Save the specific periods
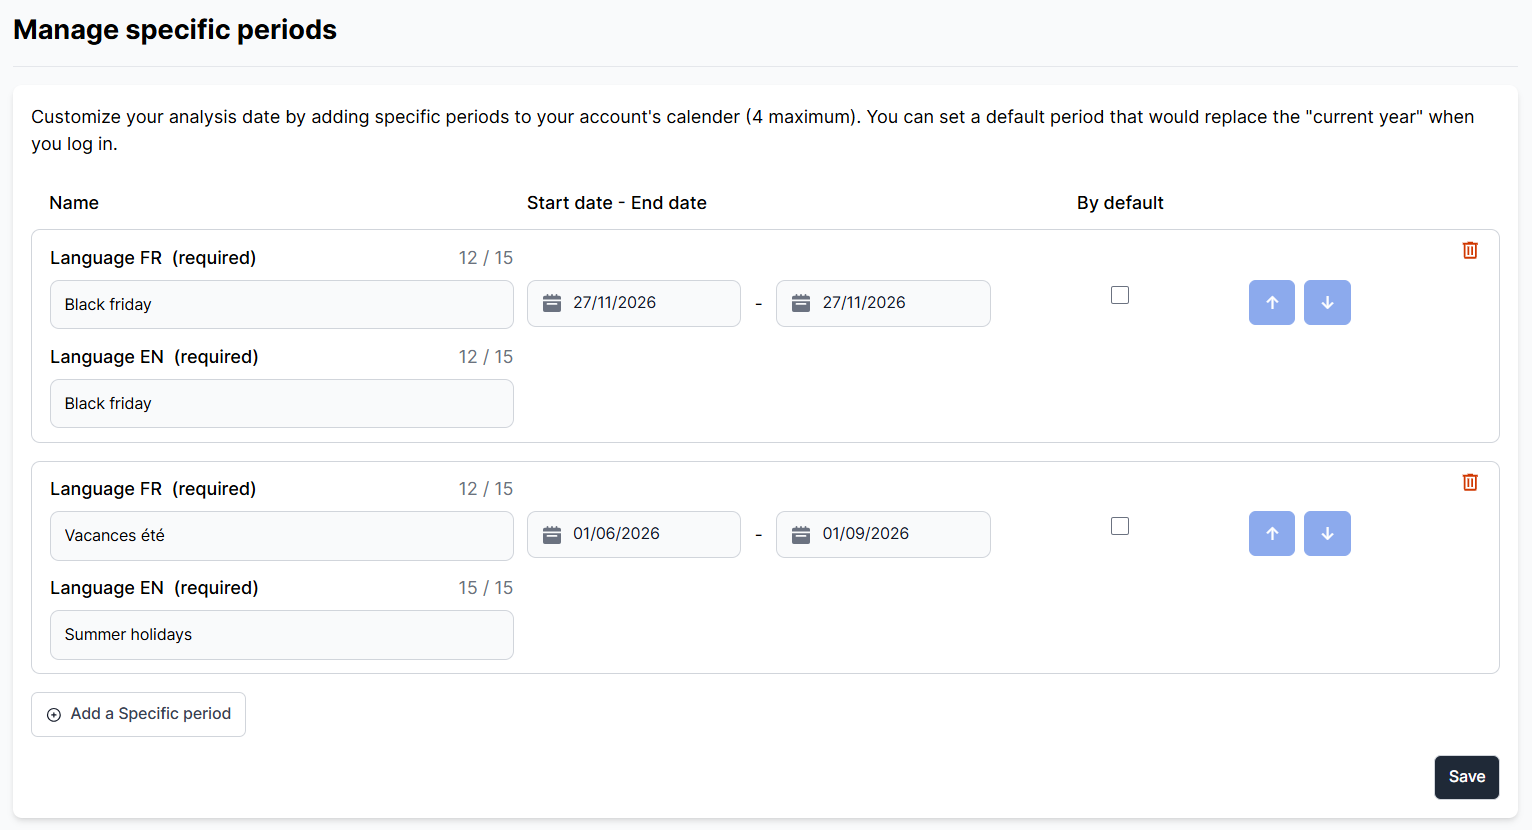This screenshot has width=1532, height=830. pos(1466,777)
